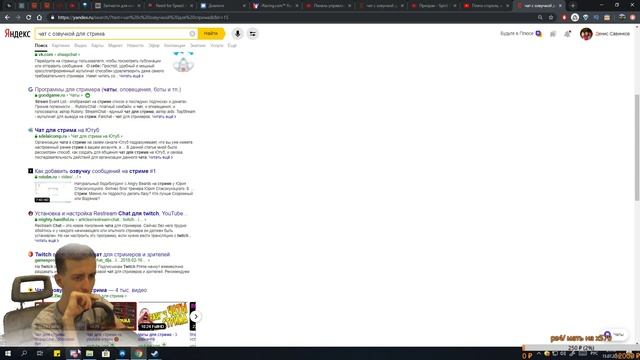Switch to the Need for Speed tab
The width and height of the screenshot is (640, 360).
pos(171,6)
